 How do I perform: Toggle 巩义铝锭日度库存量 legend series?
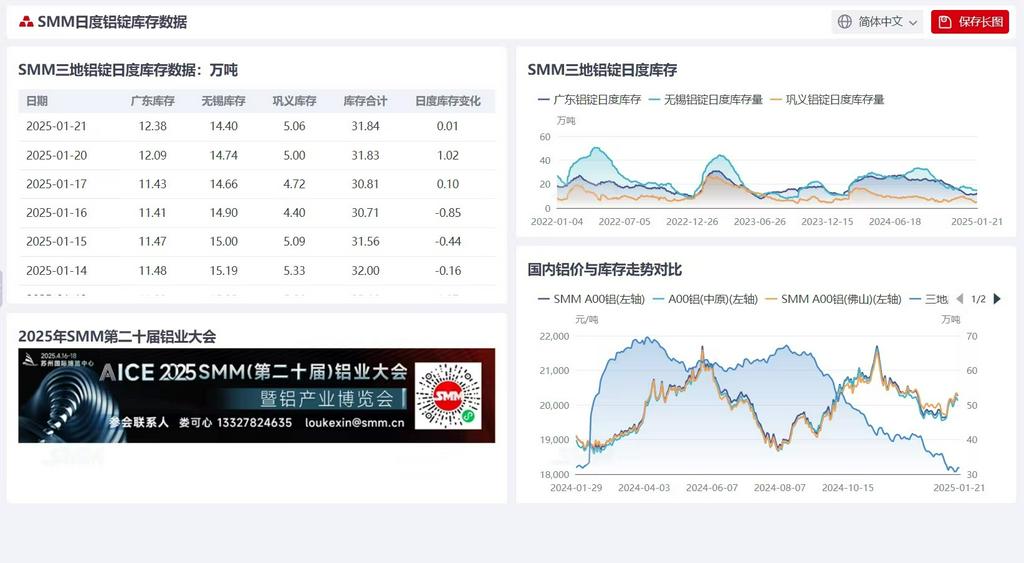coord(827,99)
